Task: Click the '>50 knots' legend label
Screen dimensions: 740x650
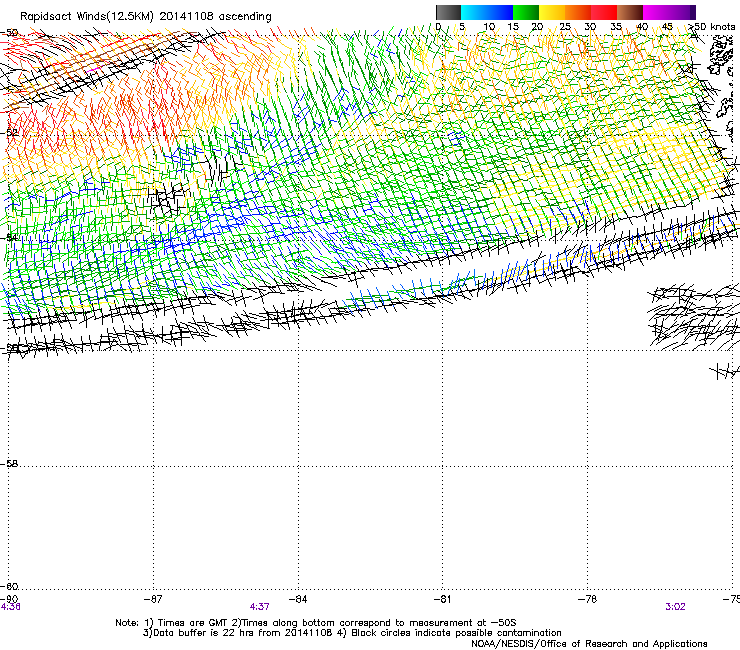Action: (x=712, y=26)
